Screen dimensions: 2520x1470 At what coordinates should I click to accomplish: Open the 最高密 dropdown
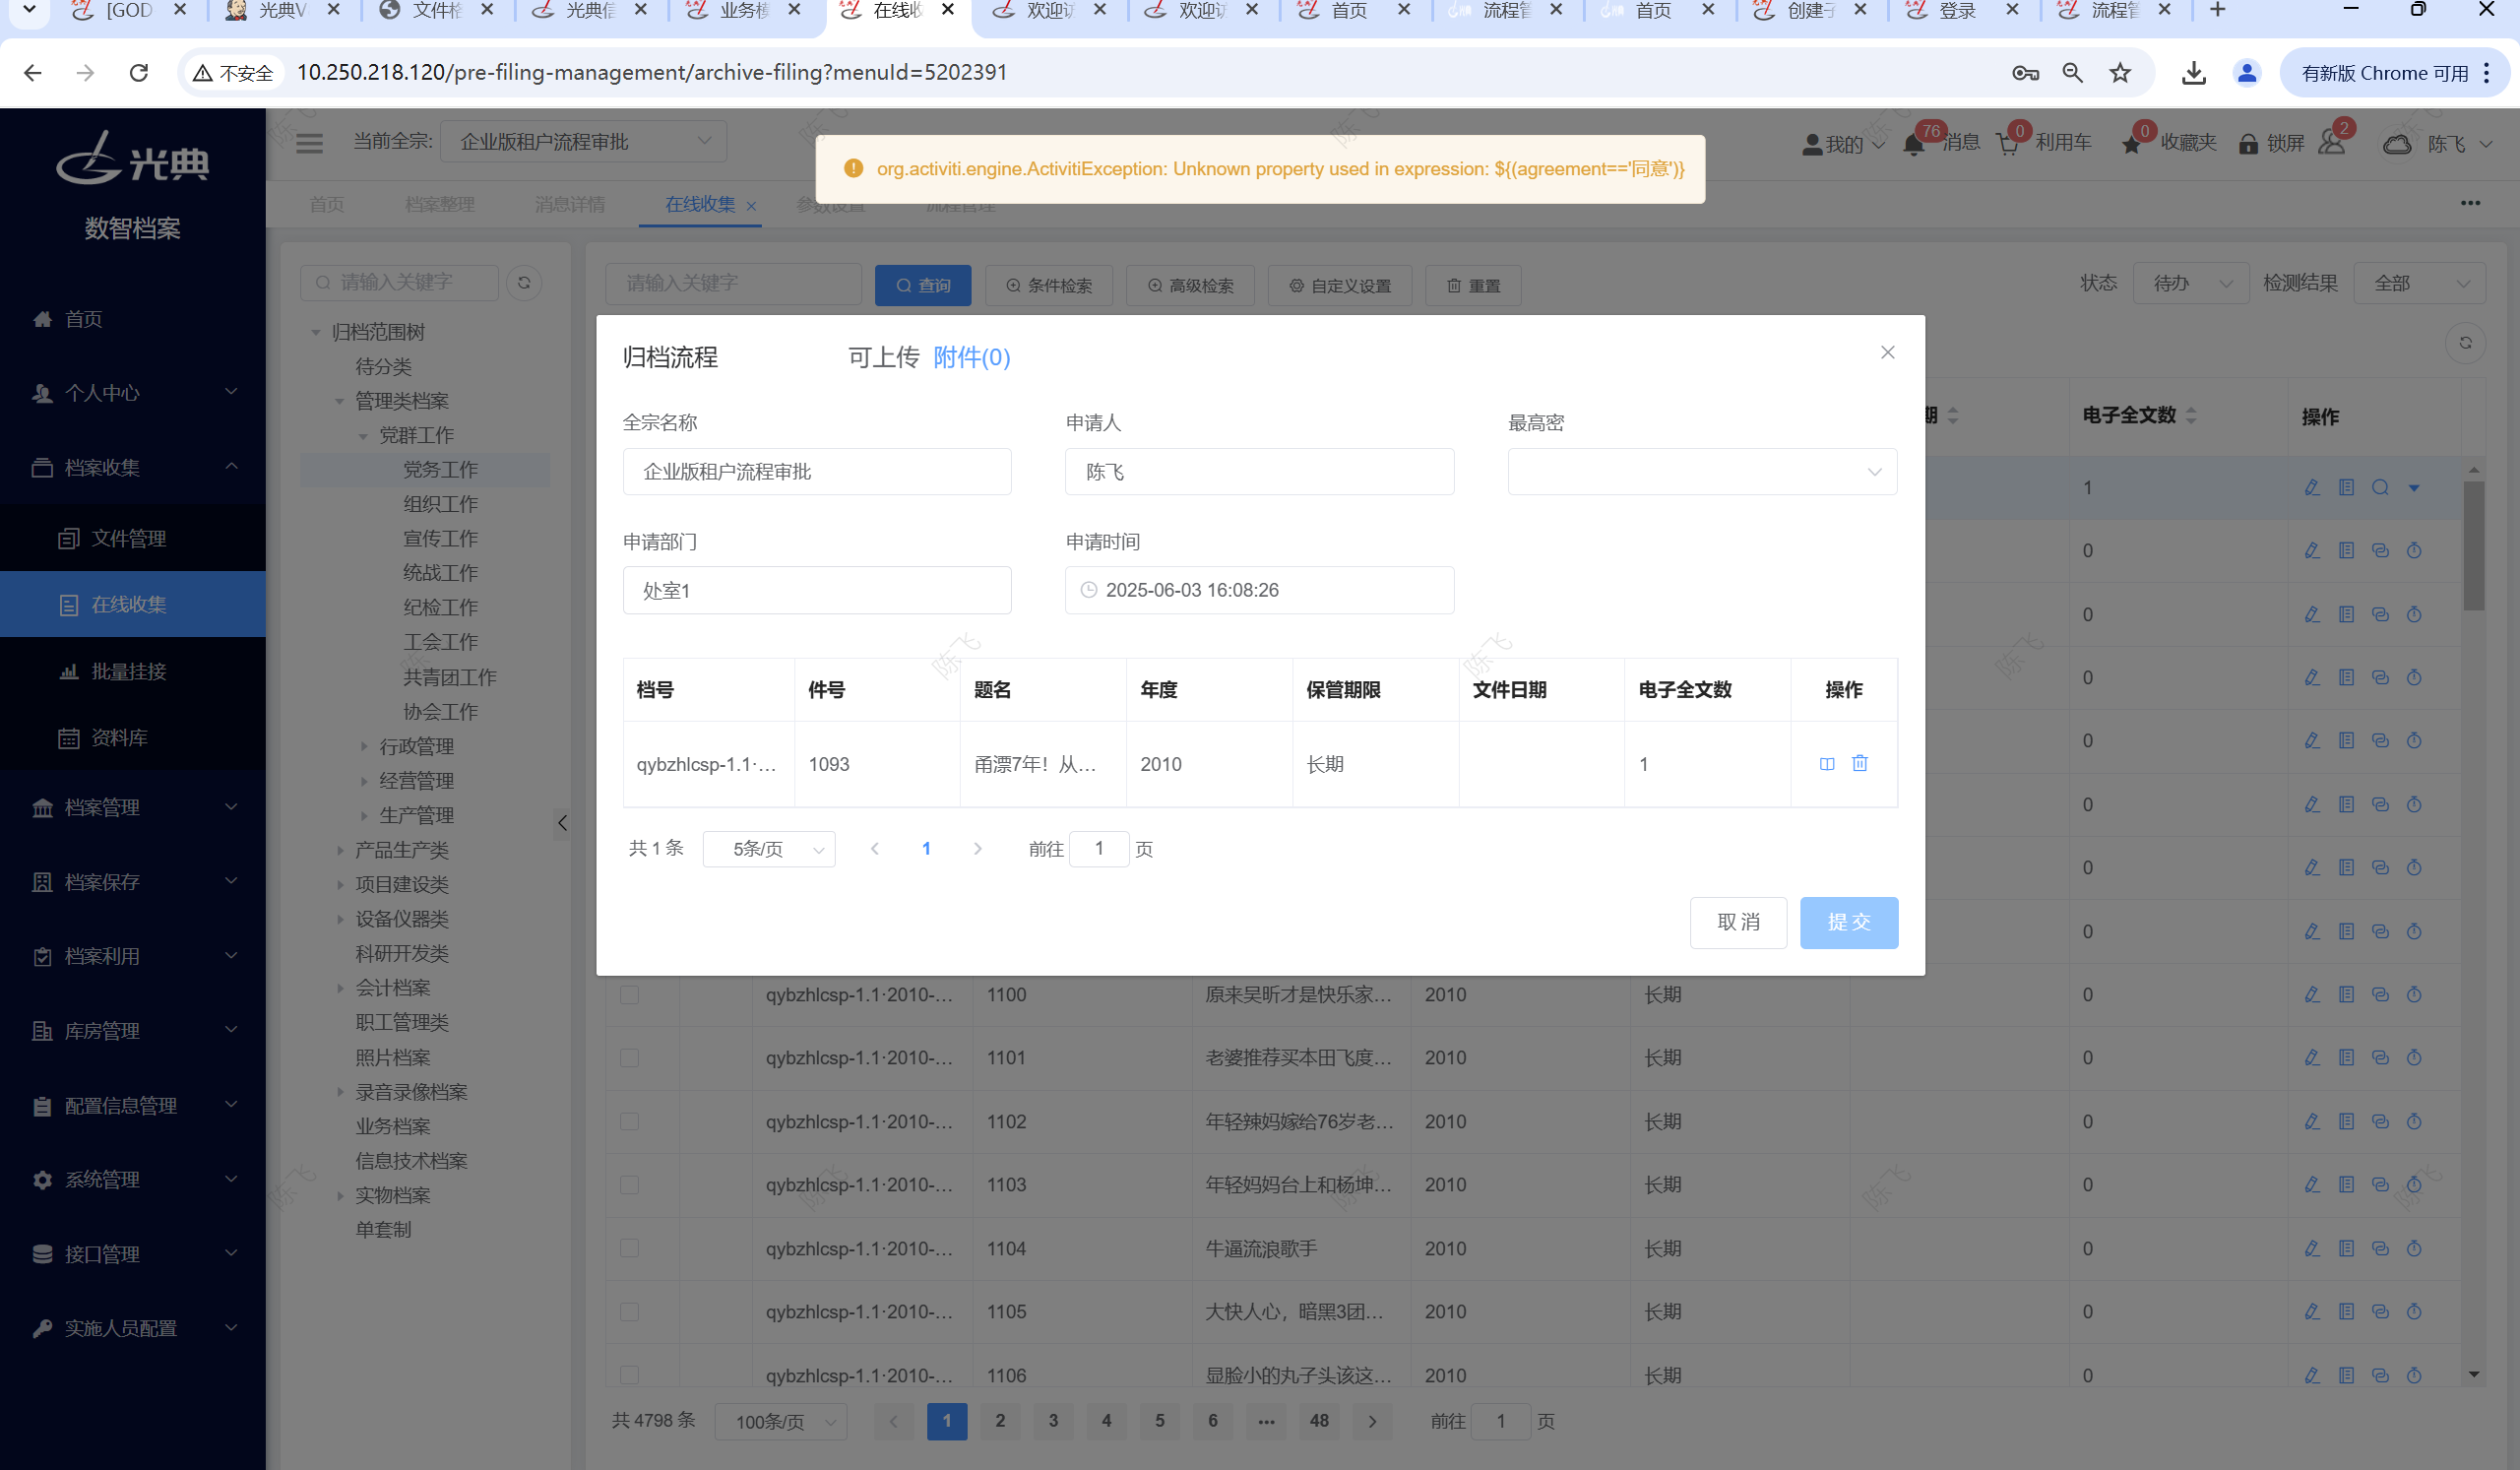1701,472
